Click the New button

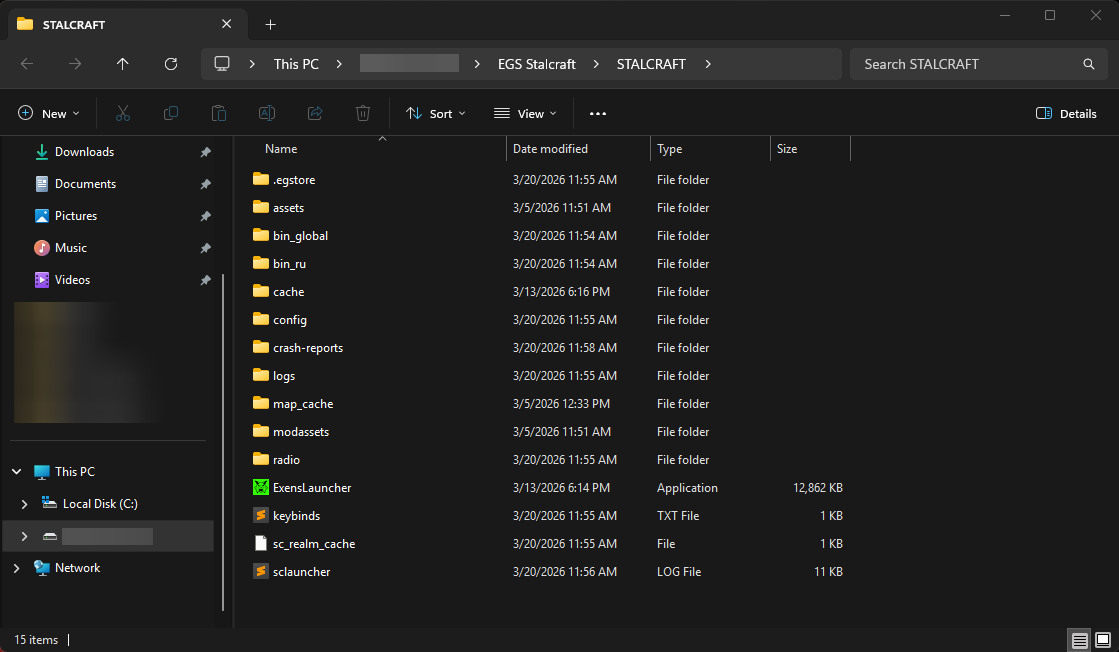(x=48, y=114)
